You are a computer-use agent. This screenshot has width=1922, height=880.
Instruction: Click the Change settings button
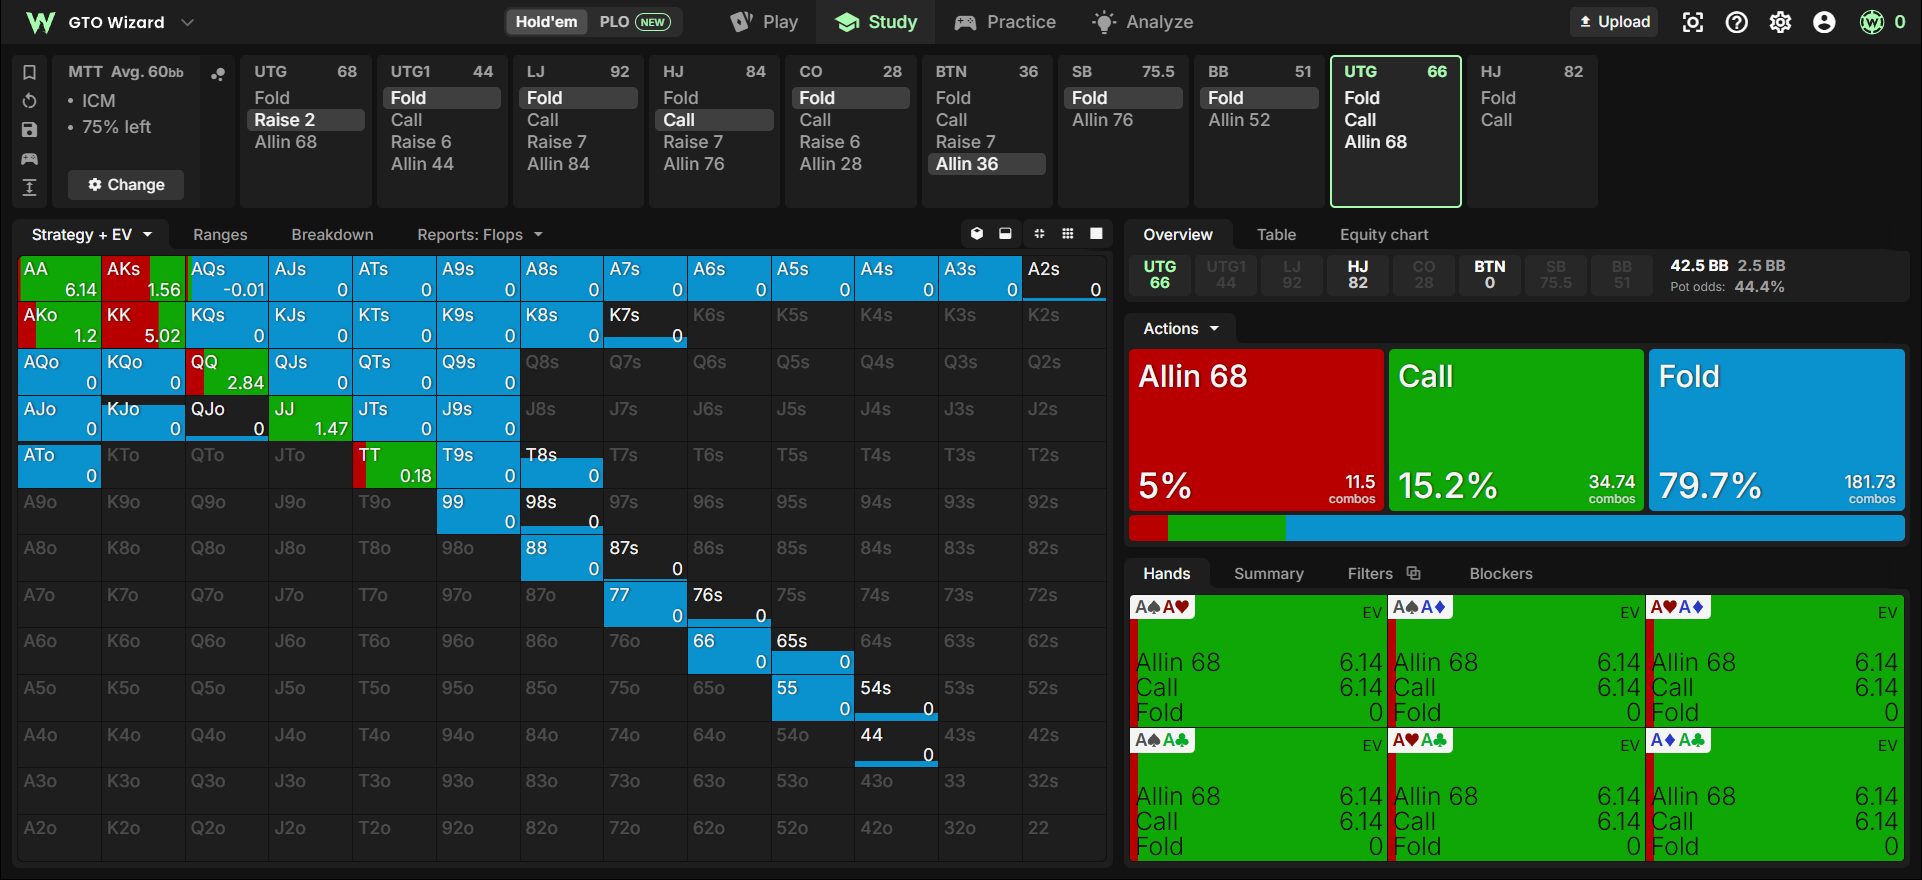[x=126, y=185]
